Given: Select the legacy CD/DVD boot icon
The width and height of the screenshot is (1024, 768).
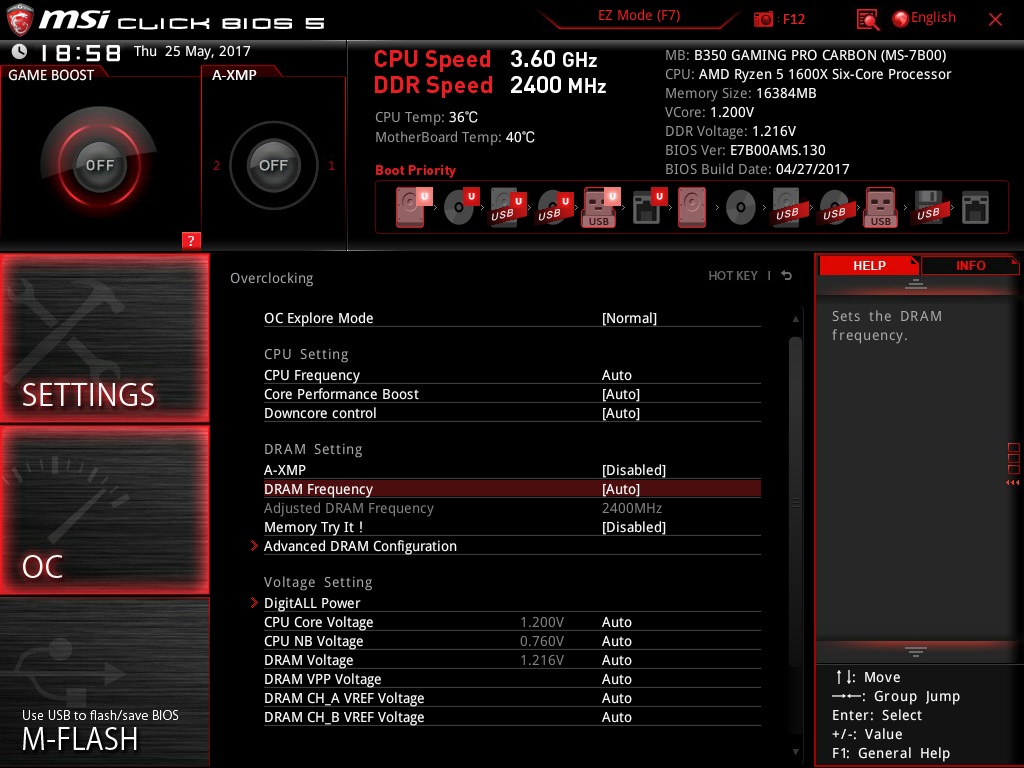Looking at the screenshot, I should (x=741, y=208).
